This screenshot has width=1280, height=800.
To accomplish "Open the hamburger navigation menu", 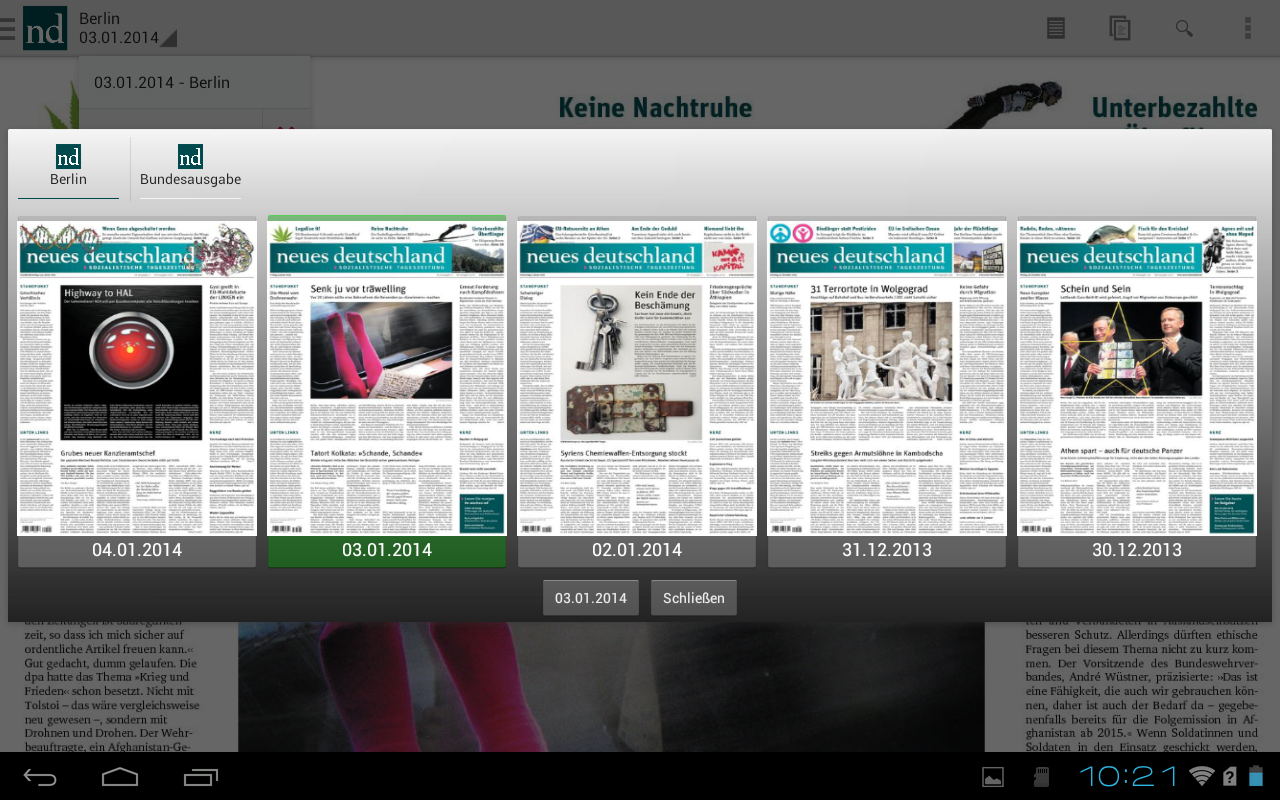I will (7, 28).
